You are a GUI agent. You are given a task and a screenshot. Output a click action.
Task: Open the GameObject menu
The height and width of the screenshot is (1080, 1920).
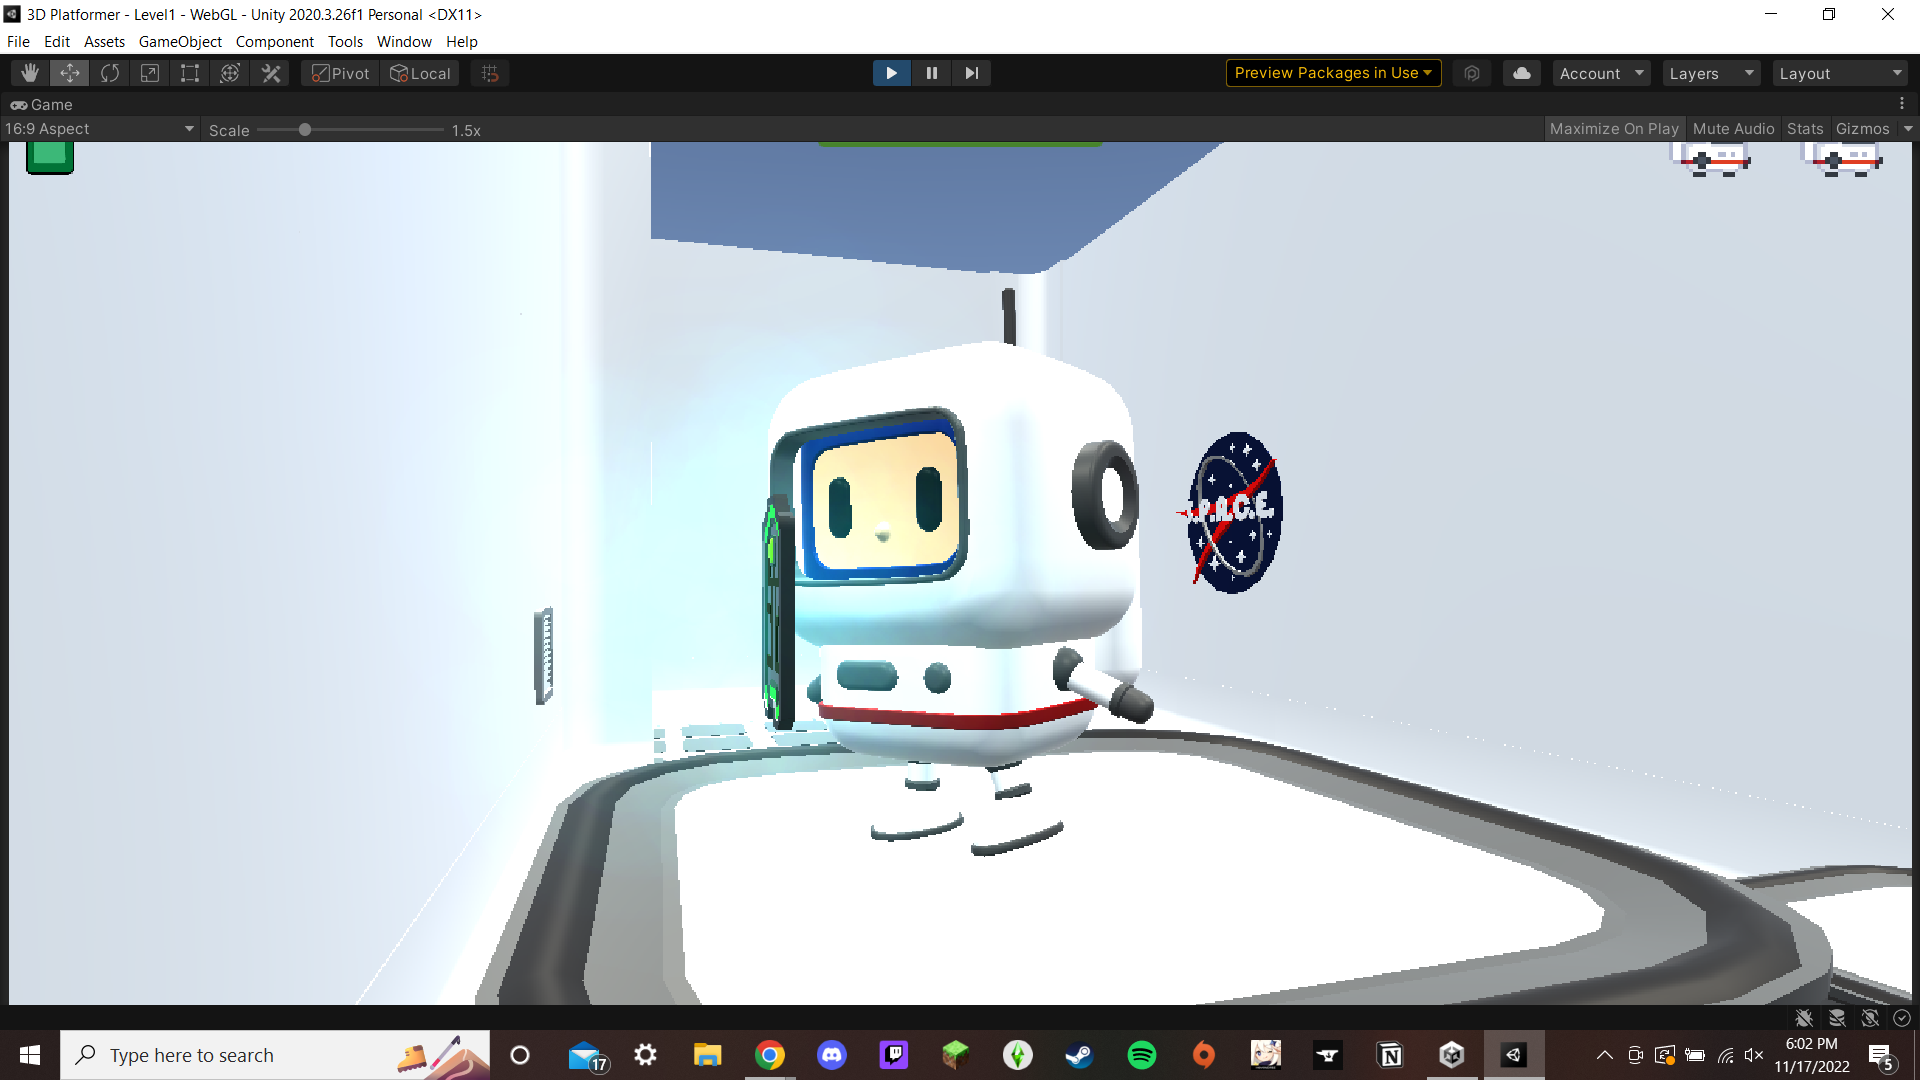[179, 41]
